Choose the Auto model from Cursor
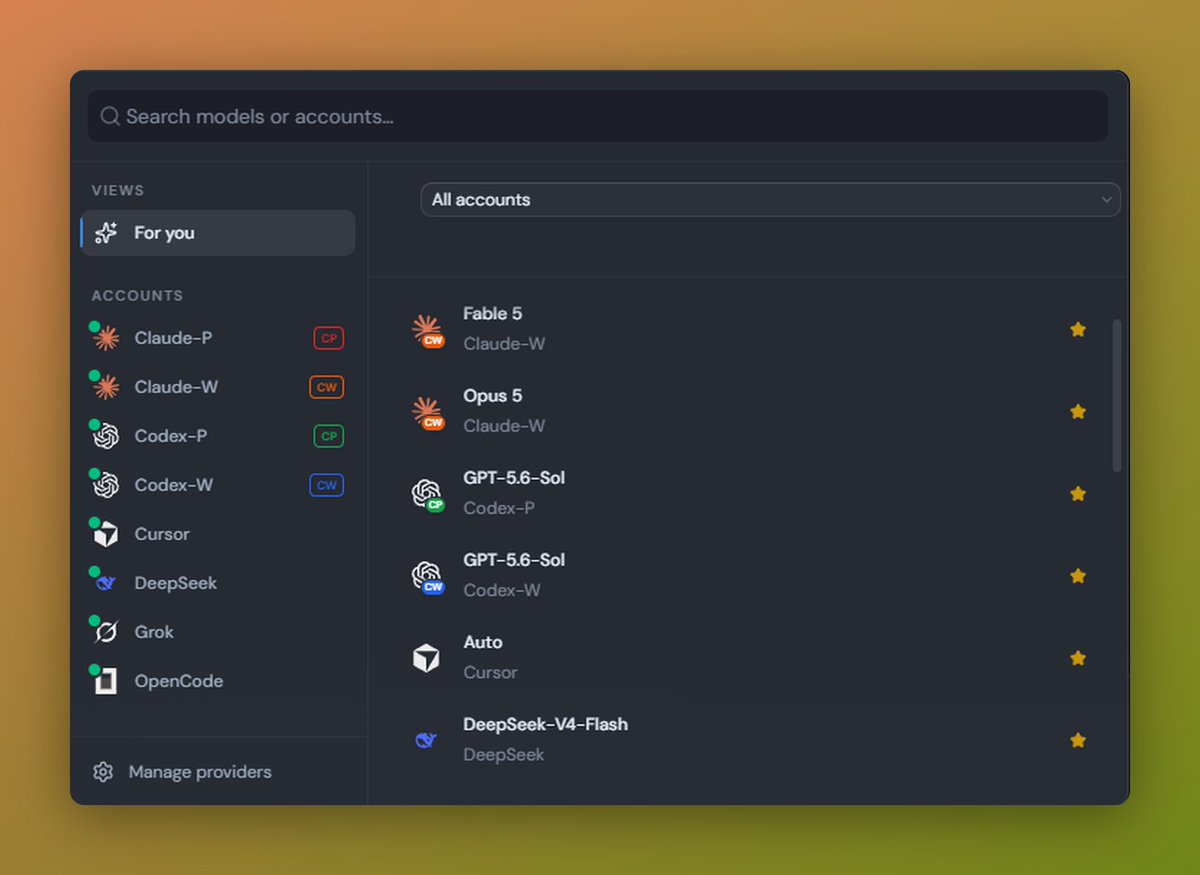 pyautogui.click(x=748, y=657)
